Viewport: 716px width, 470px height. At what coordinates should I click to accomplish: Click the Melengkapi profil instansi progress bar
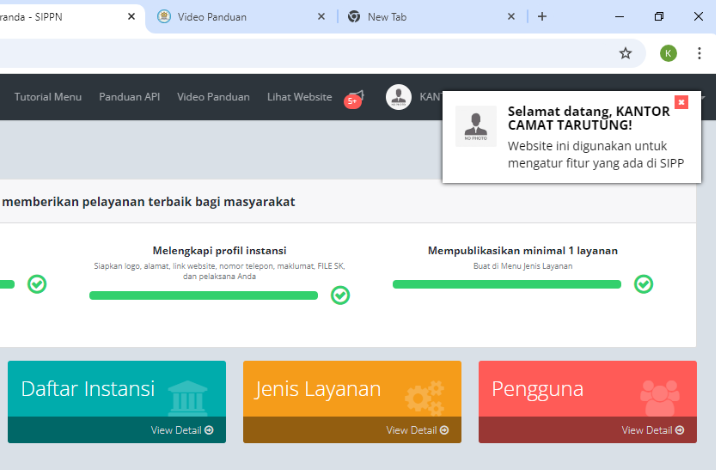coord(203,295)
